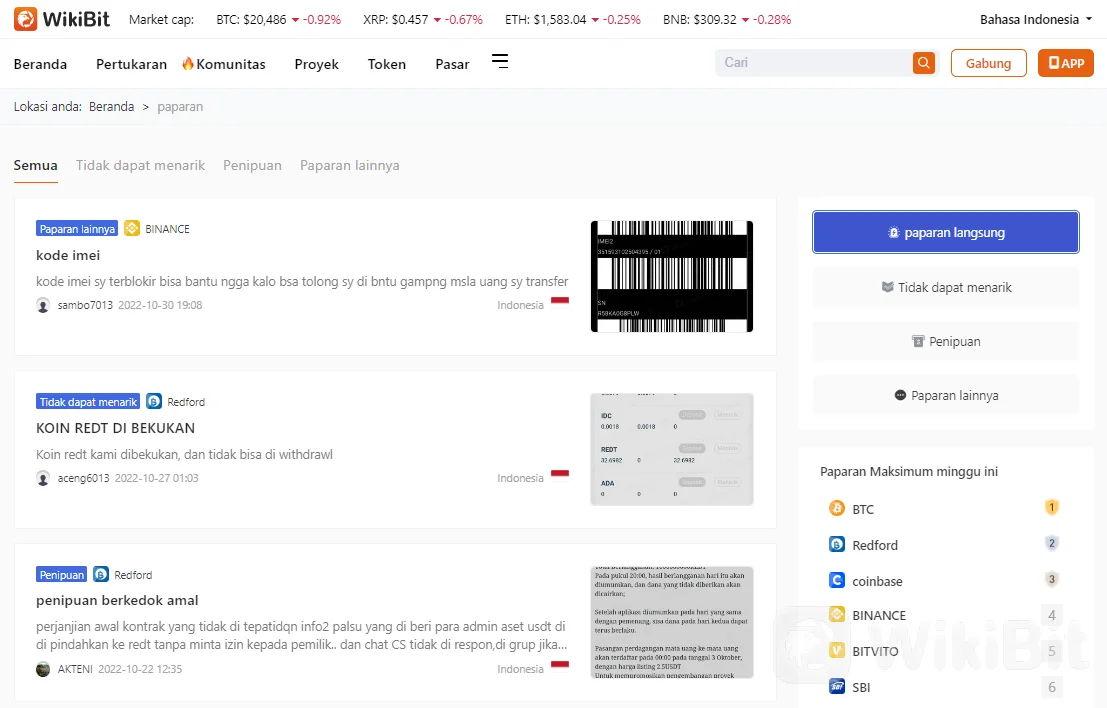The image size is (1107, 708).
Task: Open the hamburger menu icon
Action: click(500, 62)
